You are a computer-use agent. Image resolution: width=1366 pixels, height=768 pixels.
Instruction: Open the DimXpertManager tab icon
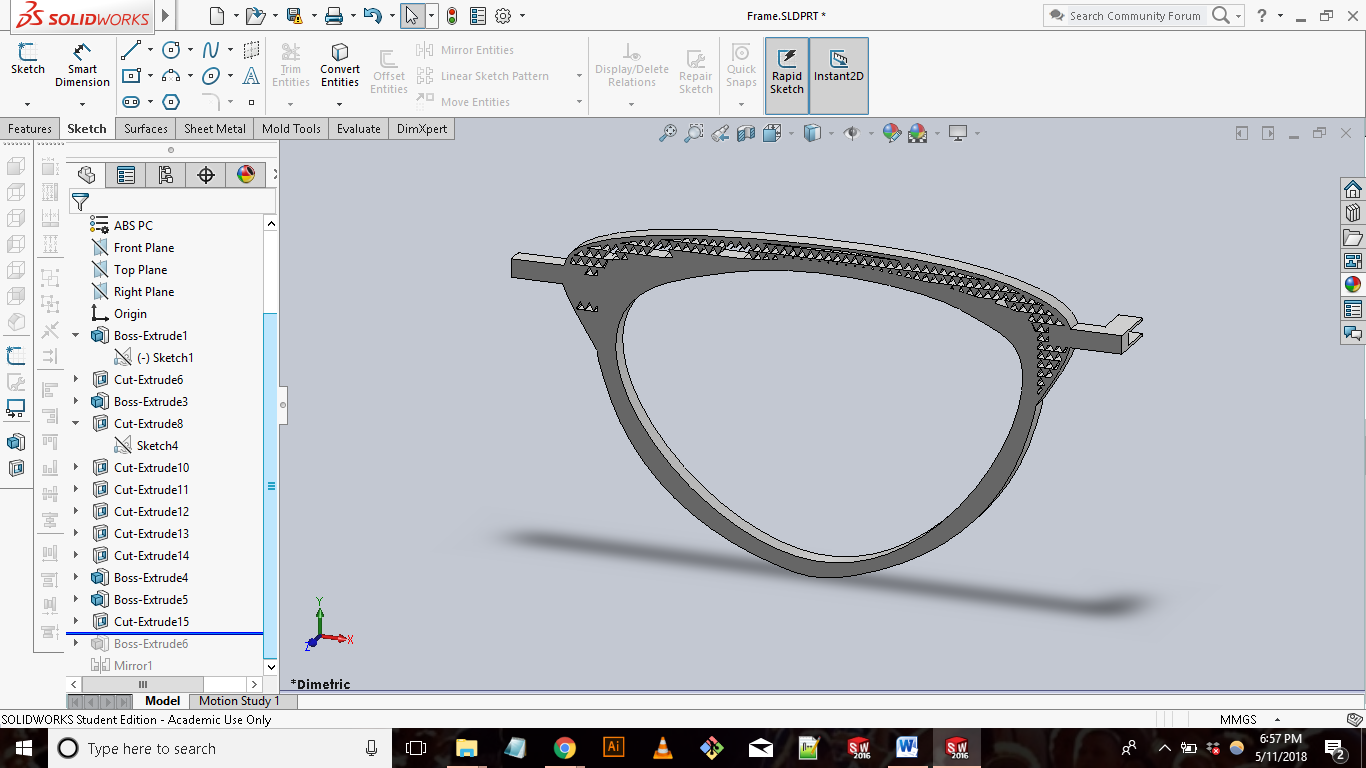pyautogui.click(x=206, y=175)
